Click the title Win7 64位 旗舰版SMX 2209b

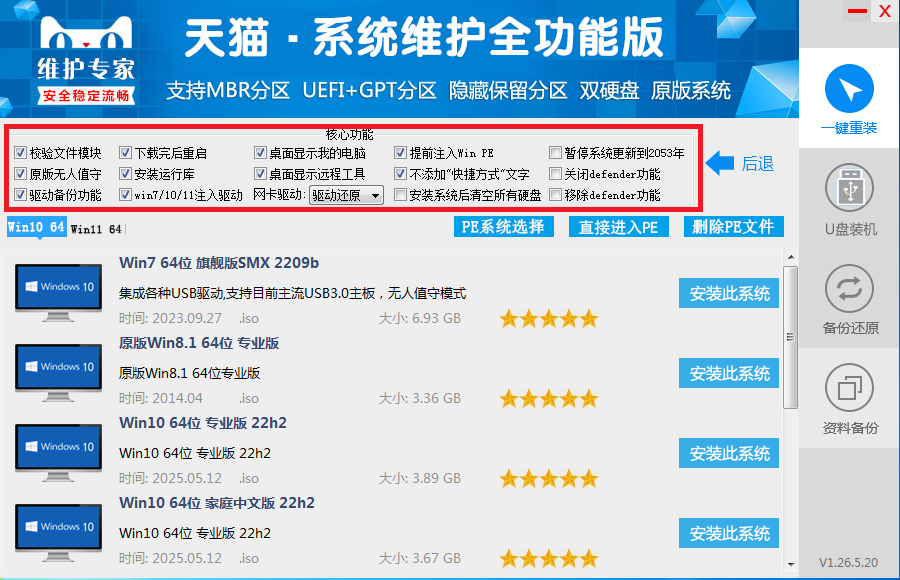point(219,263)
